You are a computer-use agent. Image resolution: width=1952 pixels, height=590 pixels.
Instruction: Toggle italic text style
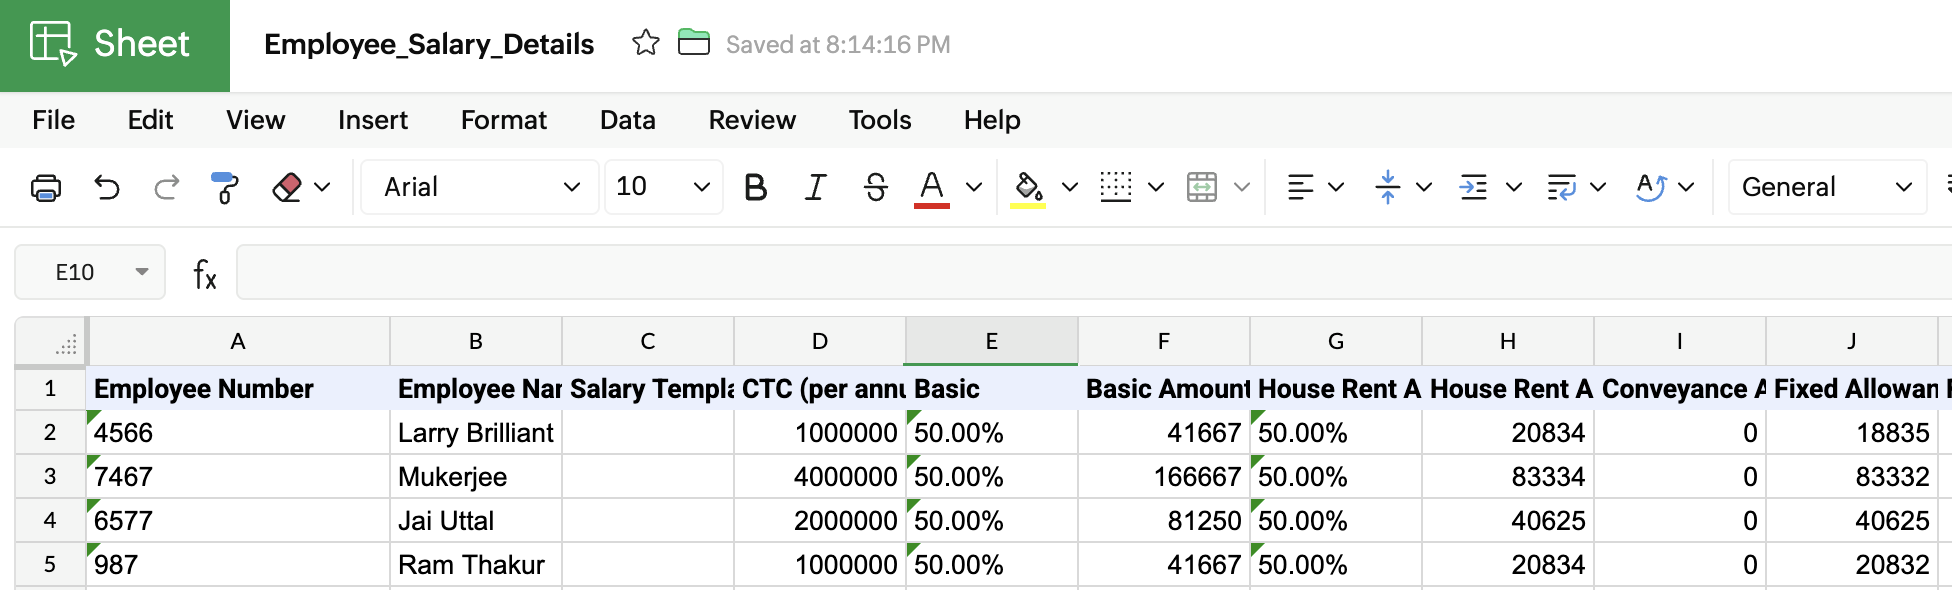(816, 187)
